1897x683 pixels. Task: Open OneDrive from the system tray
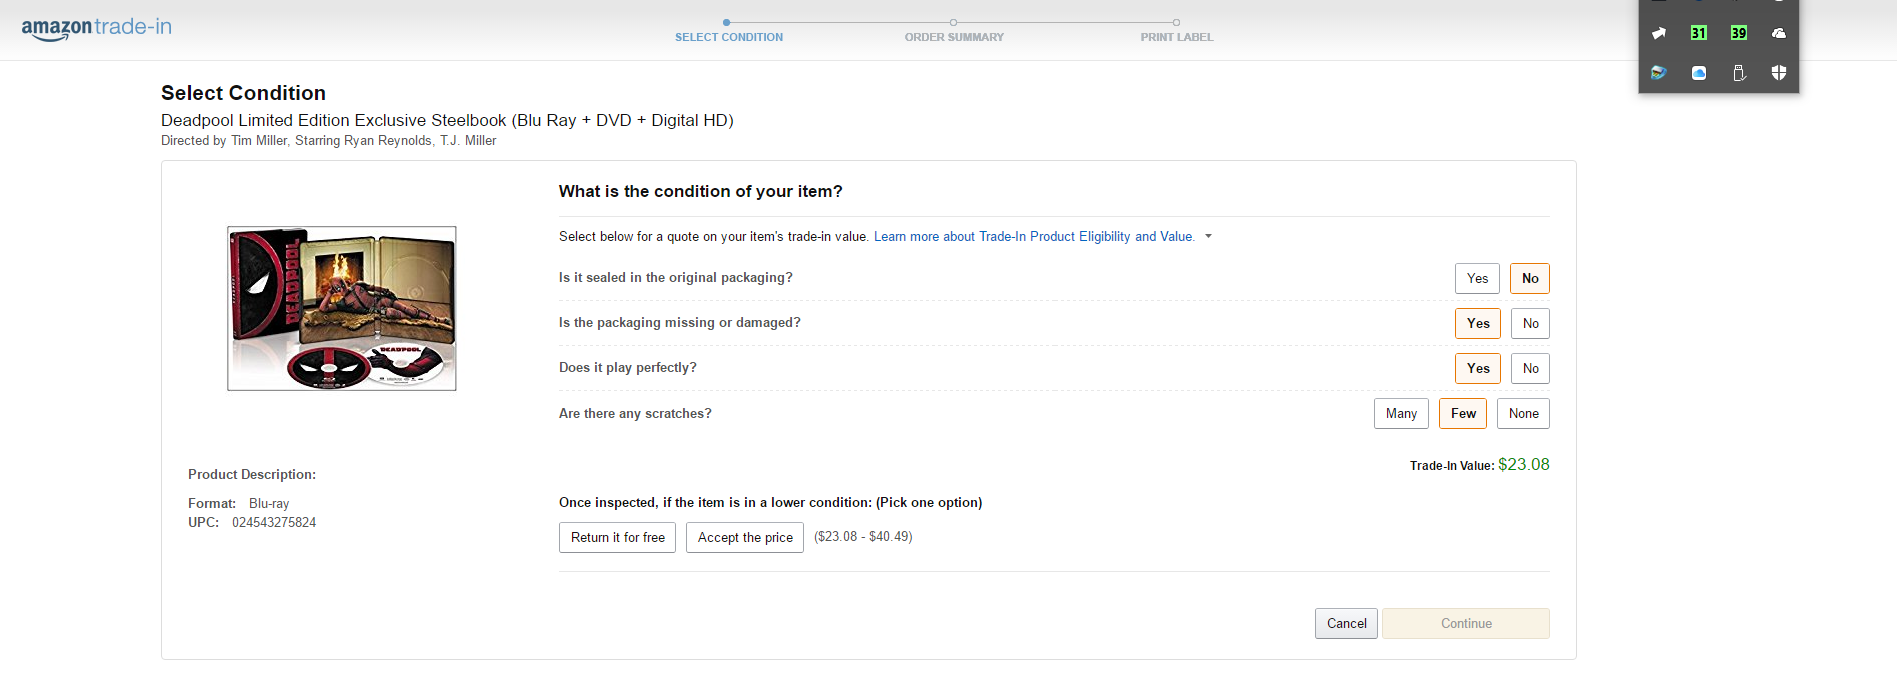[1779, 33]
